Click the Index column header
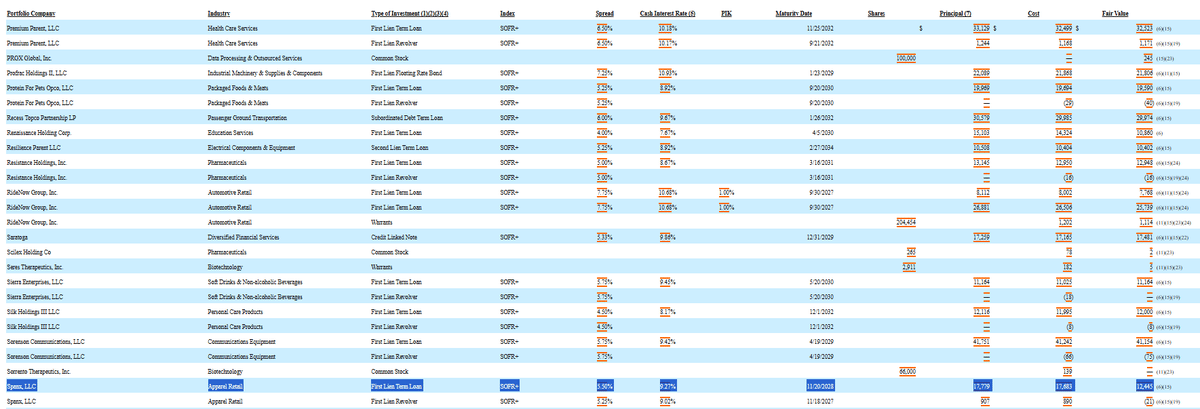Screen dimensions: 1200x409 (506, 13)
